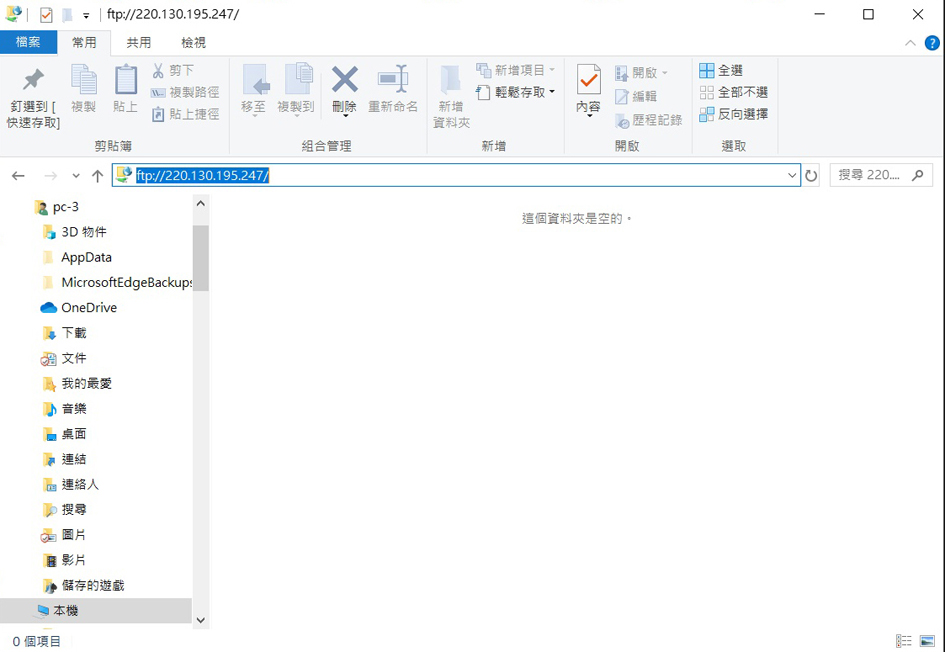The width and height of the screenshot is (945, 652).
Task: Click the 歷程記錄 history icon
Action: (621, 121)
